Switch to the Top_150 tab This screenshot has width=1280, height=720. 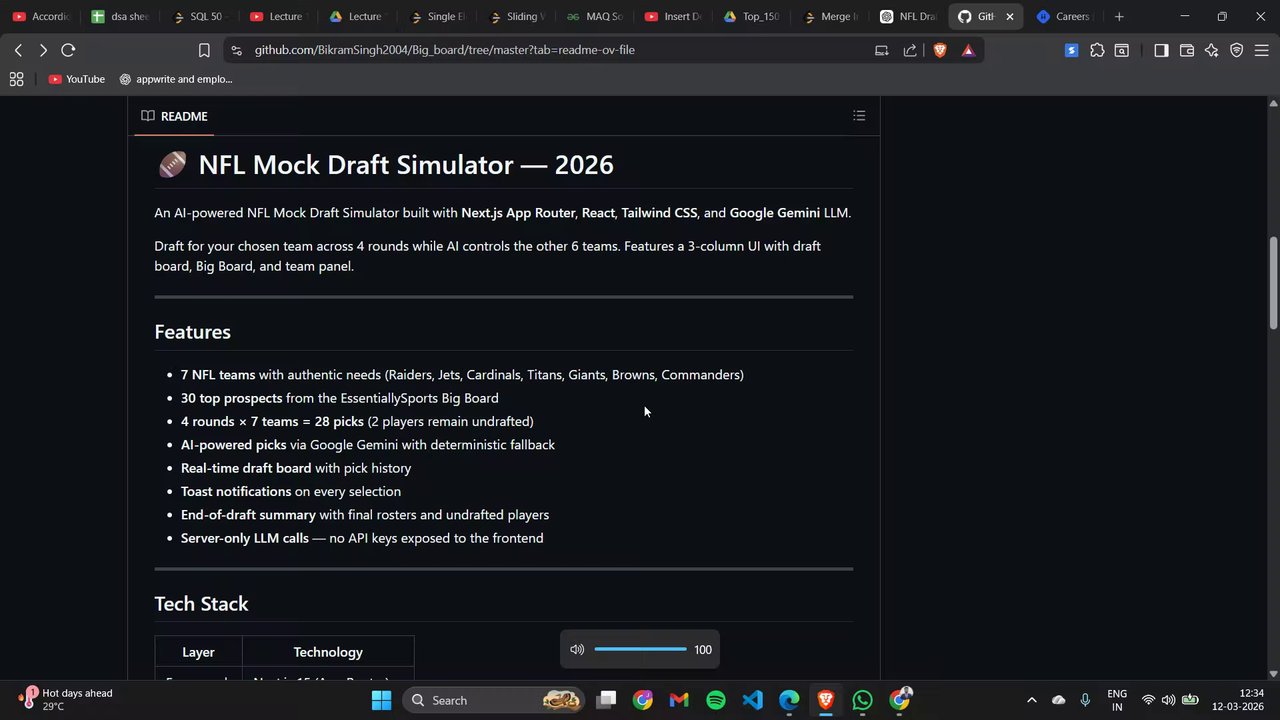(x=752, y=16)
